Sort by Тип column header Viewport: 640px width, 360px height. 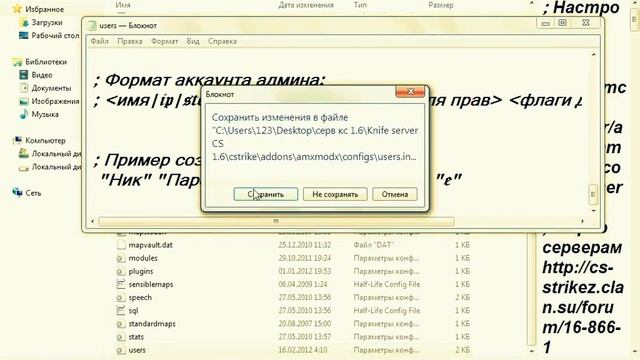[360, 5]
